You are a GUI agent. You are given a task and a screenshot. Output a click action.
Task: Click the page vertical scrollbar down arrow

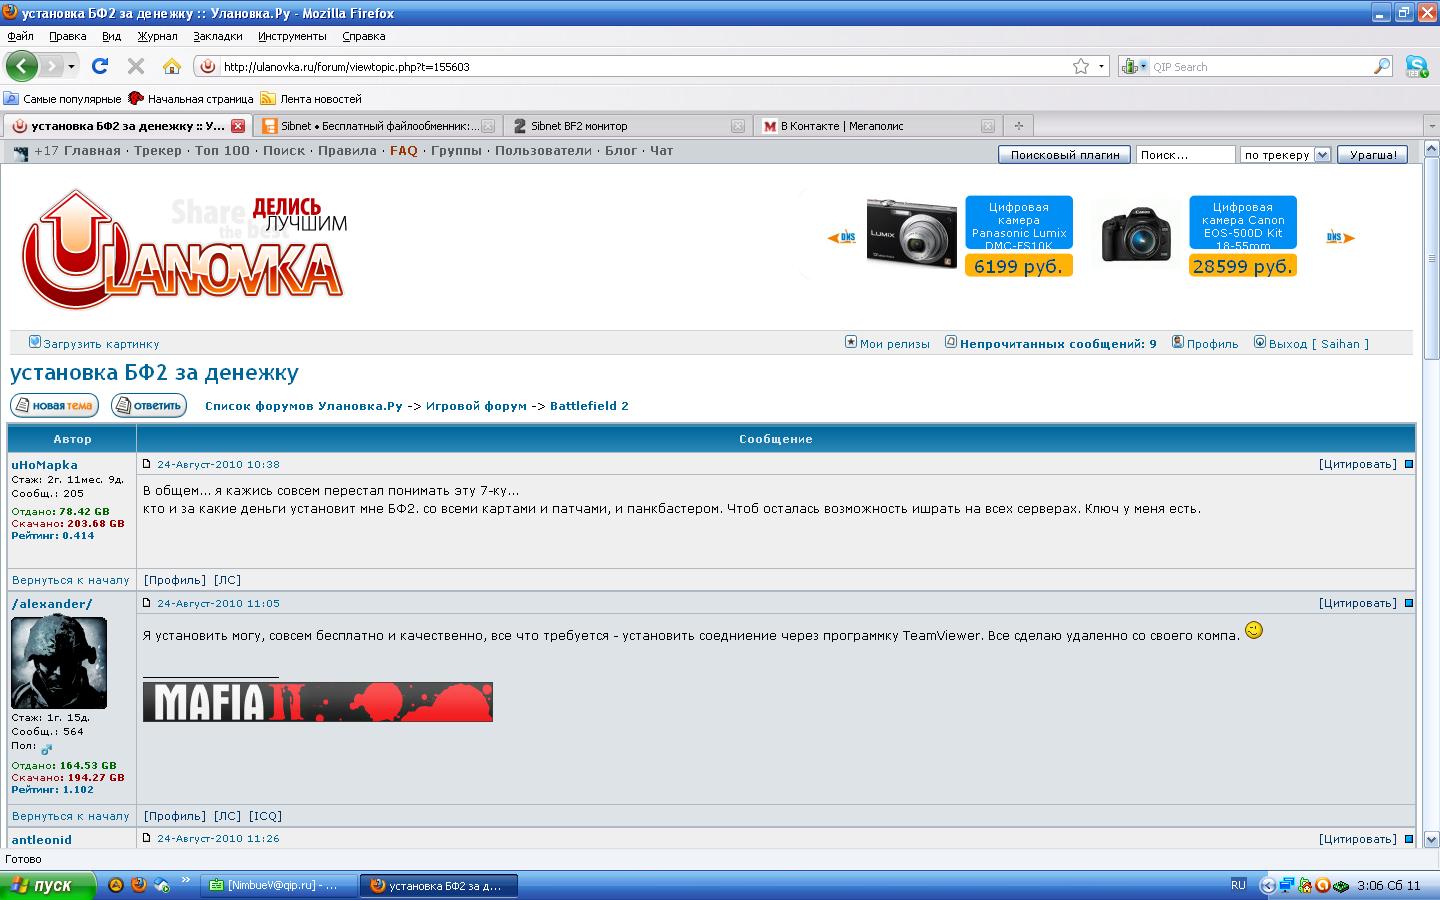click(1431, 840)
